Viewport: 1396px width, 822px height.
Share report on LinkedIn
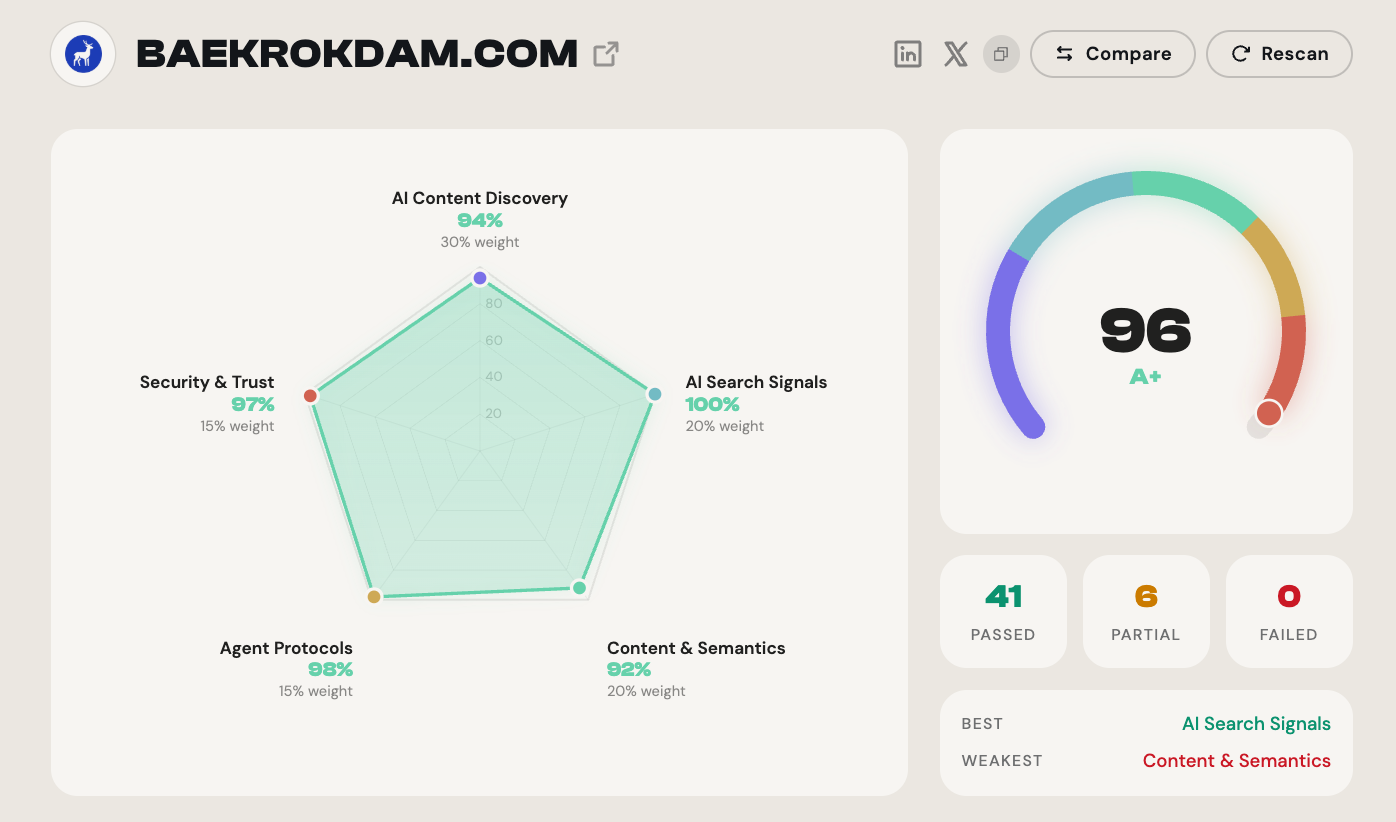click(908, 54)
